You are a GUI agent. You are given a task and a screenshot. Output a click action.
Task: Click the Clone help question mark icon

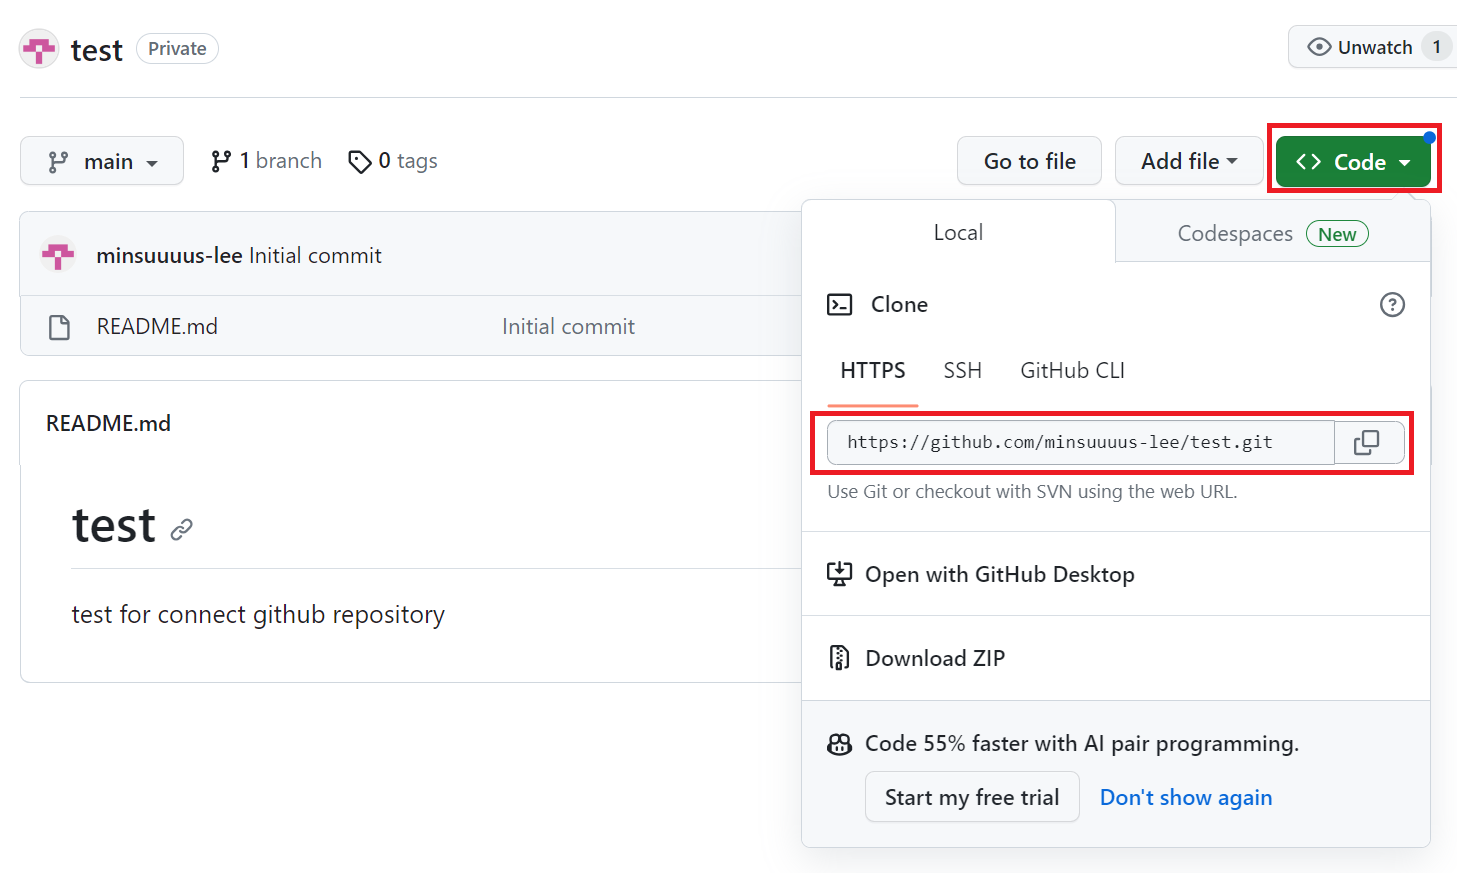pyautogui.click(x=1392, y=304)
